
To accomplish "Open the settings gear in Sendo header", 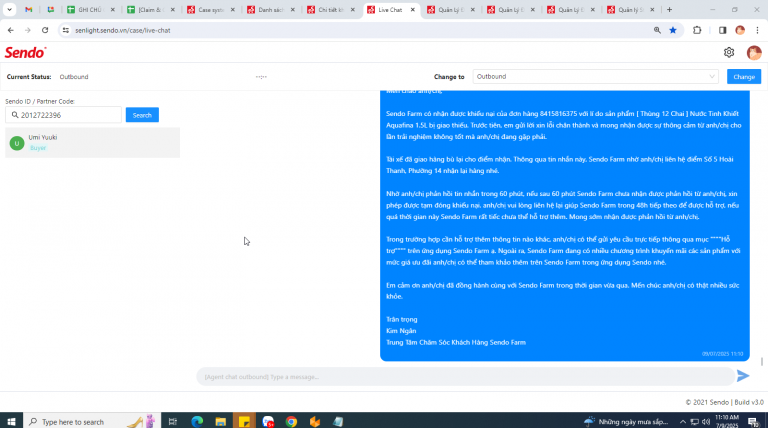I will point(729,52).
